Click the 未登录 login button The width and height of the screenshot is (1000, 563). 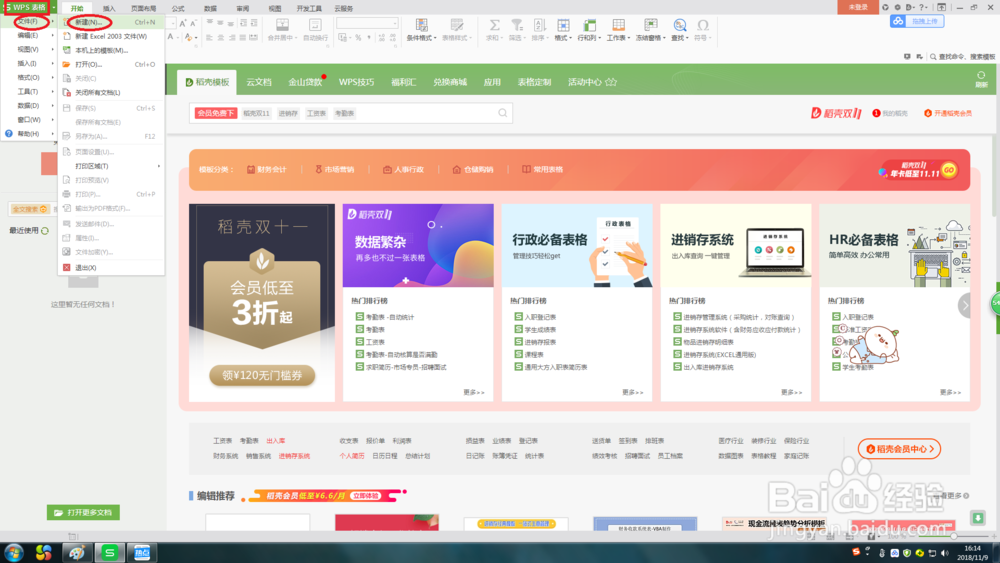click(858, 7)
